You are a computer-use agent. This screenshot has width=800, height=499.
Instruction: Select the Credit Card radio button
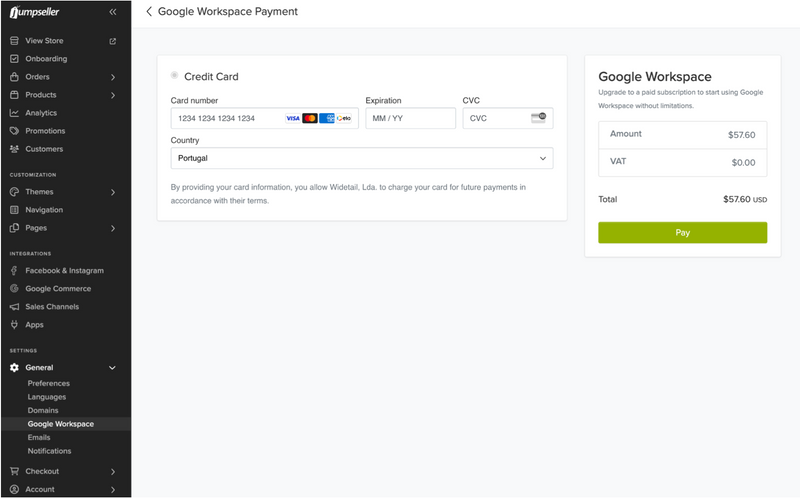click(175, 76)
